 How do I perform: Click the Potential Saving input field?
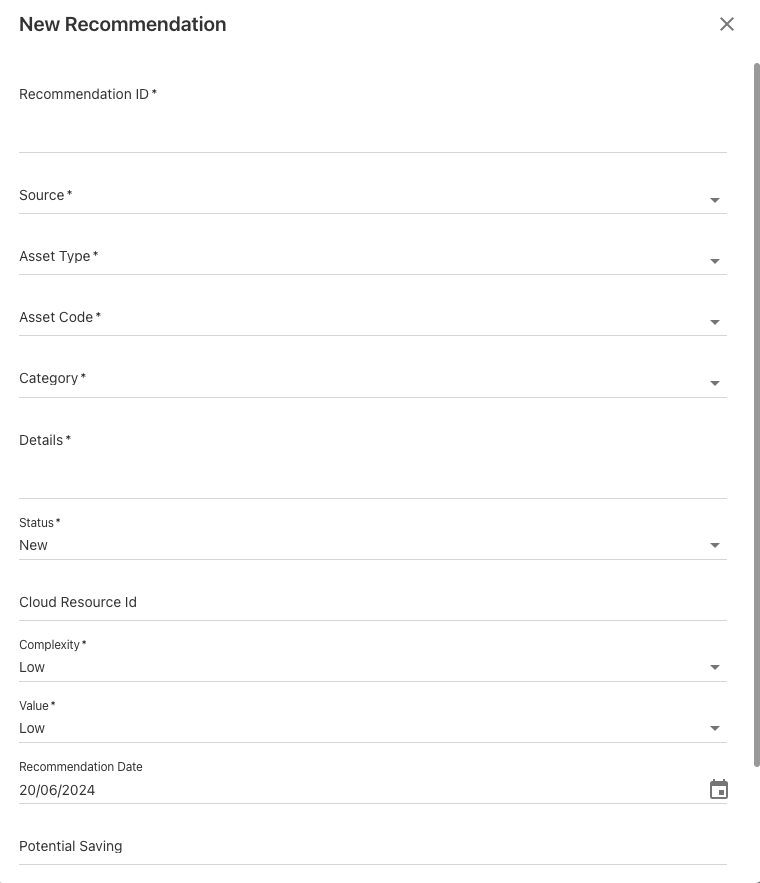click(372, 847)
